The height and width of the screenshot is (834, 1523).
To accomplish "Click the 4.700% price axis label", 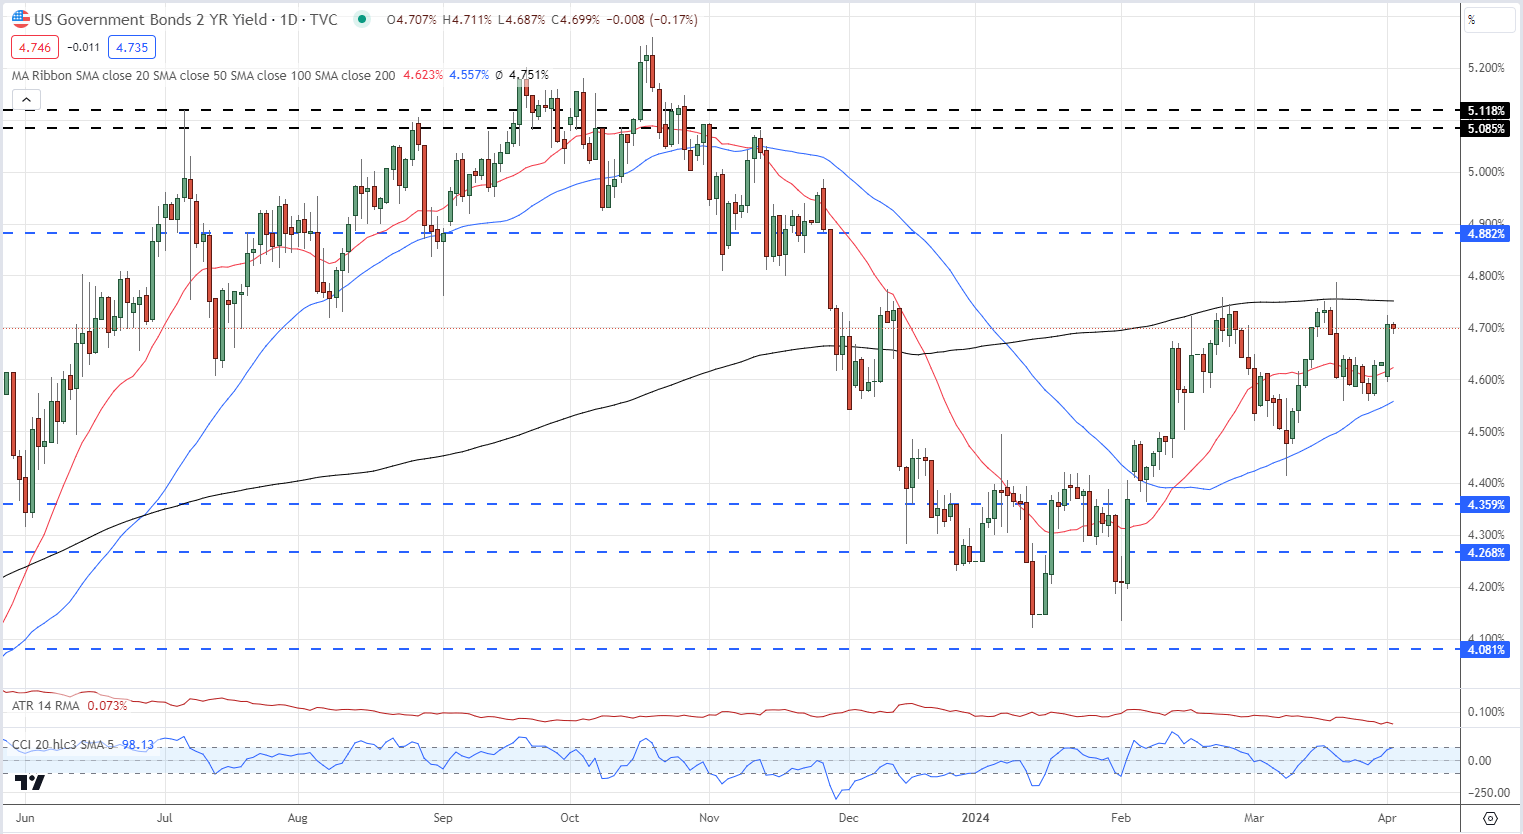I will tap(1486, 328).
